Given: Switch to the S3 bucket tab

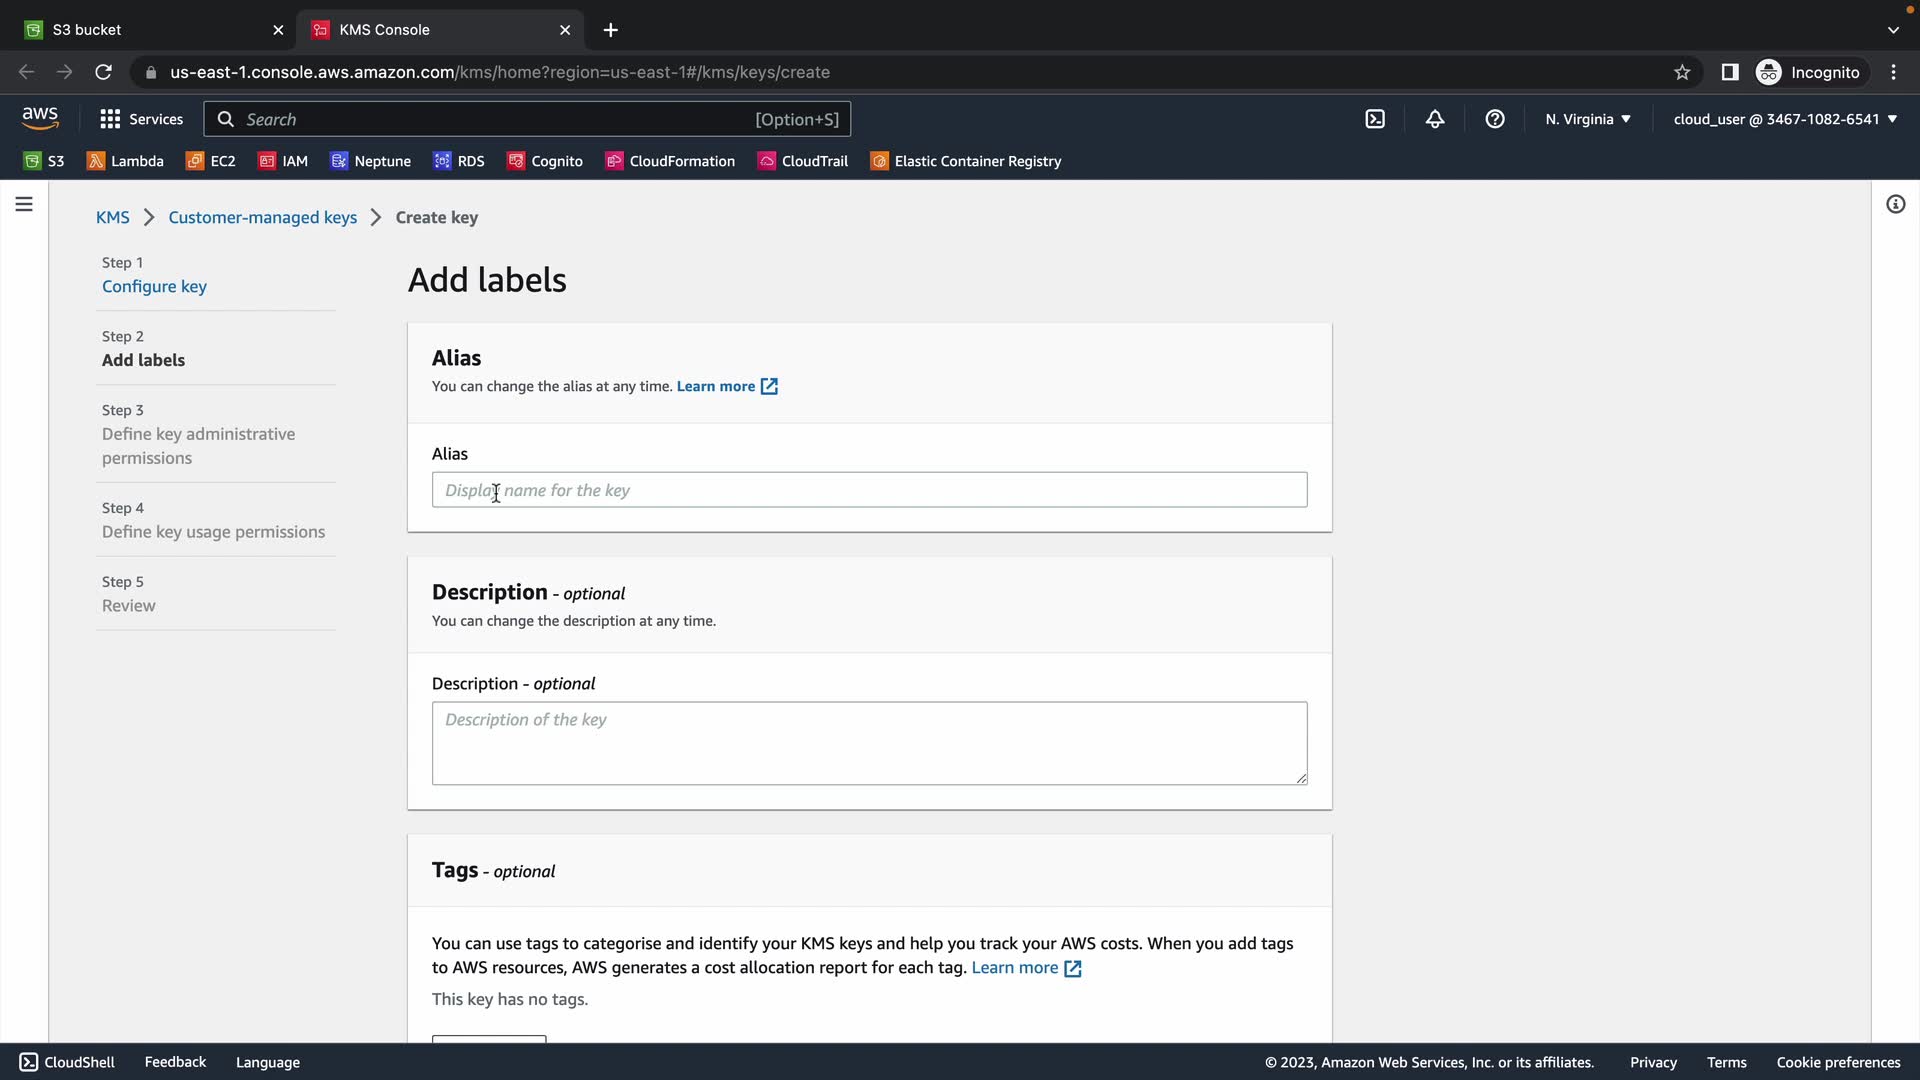Looking at the screenshot, I should (x=150, y=30).
